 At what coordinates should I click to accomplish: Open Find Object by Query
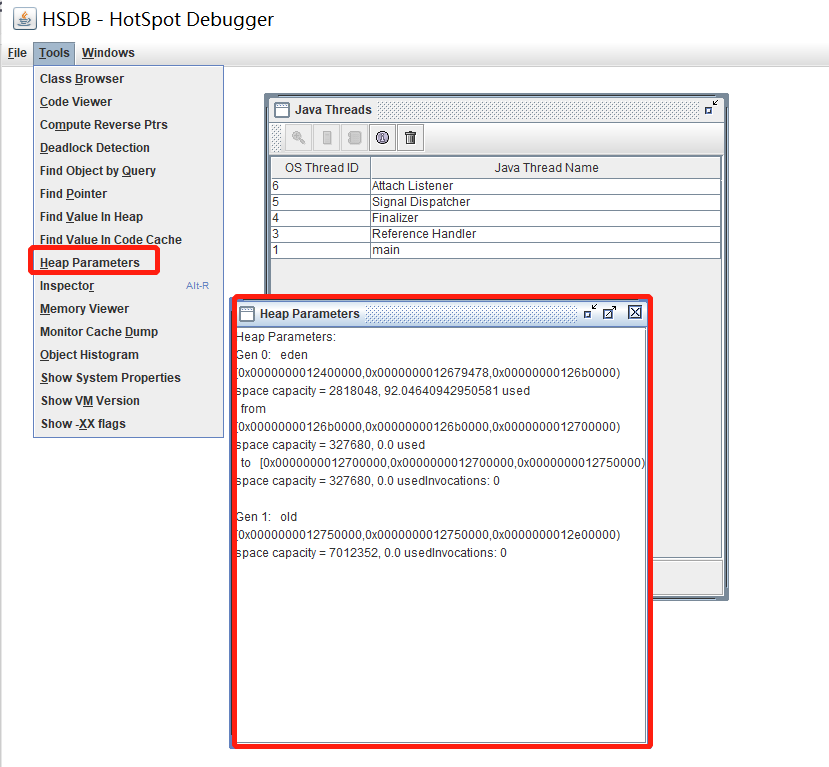click(128, 171)
